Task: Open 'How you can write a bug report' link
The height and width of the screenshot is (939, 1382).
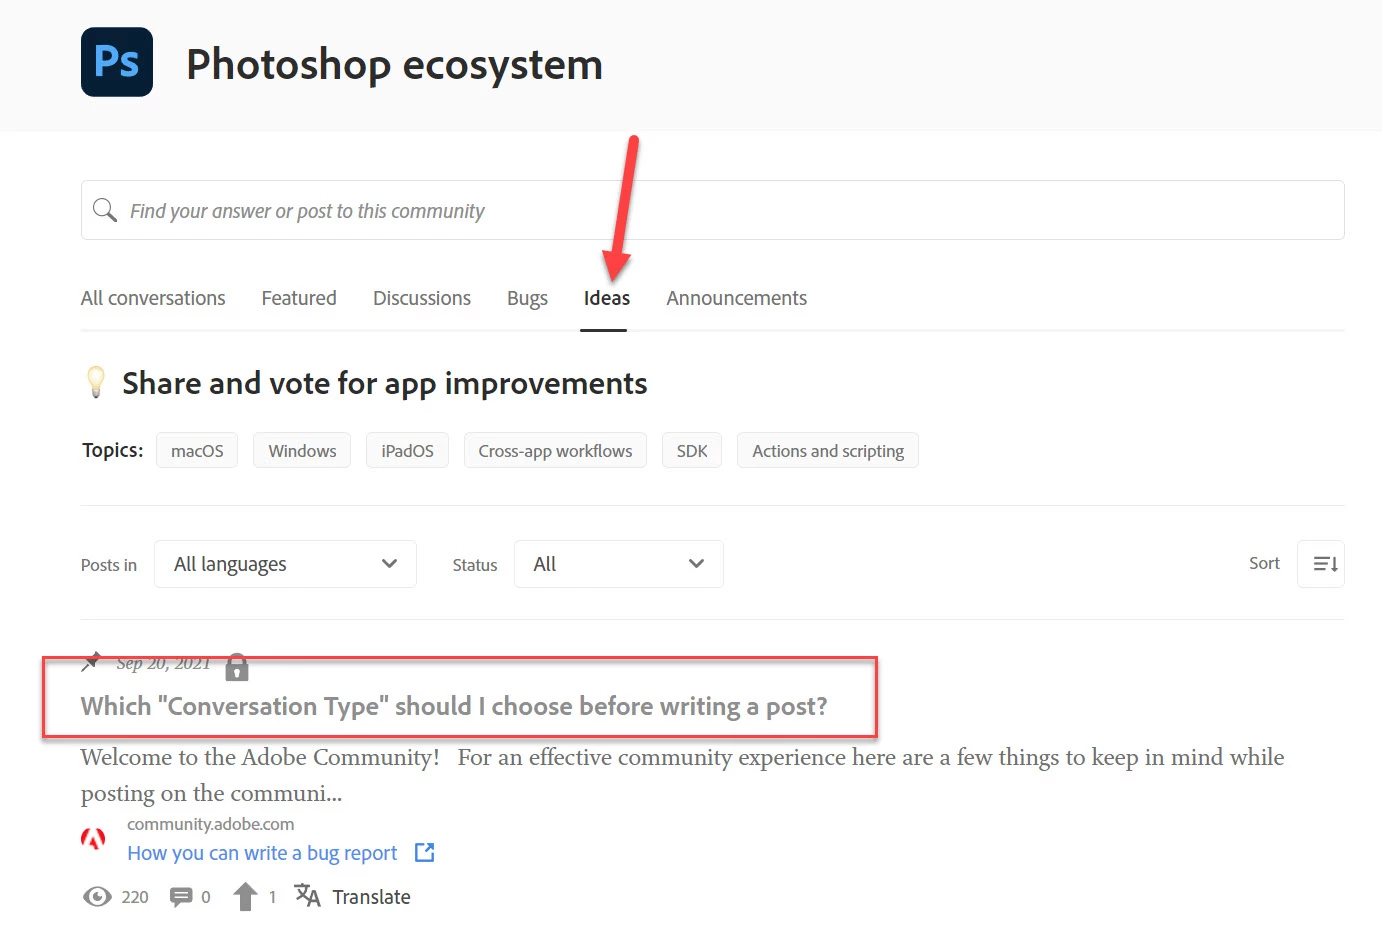Action: (x=262, y=853)
